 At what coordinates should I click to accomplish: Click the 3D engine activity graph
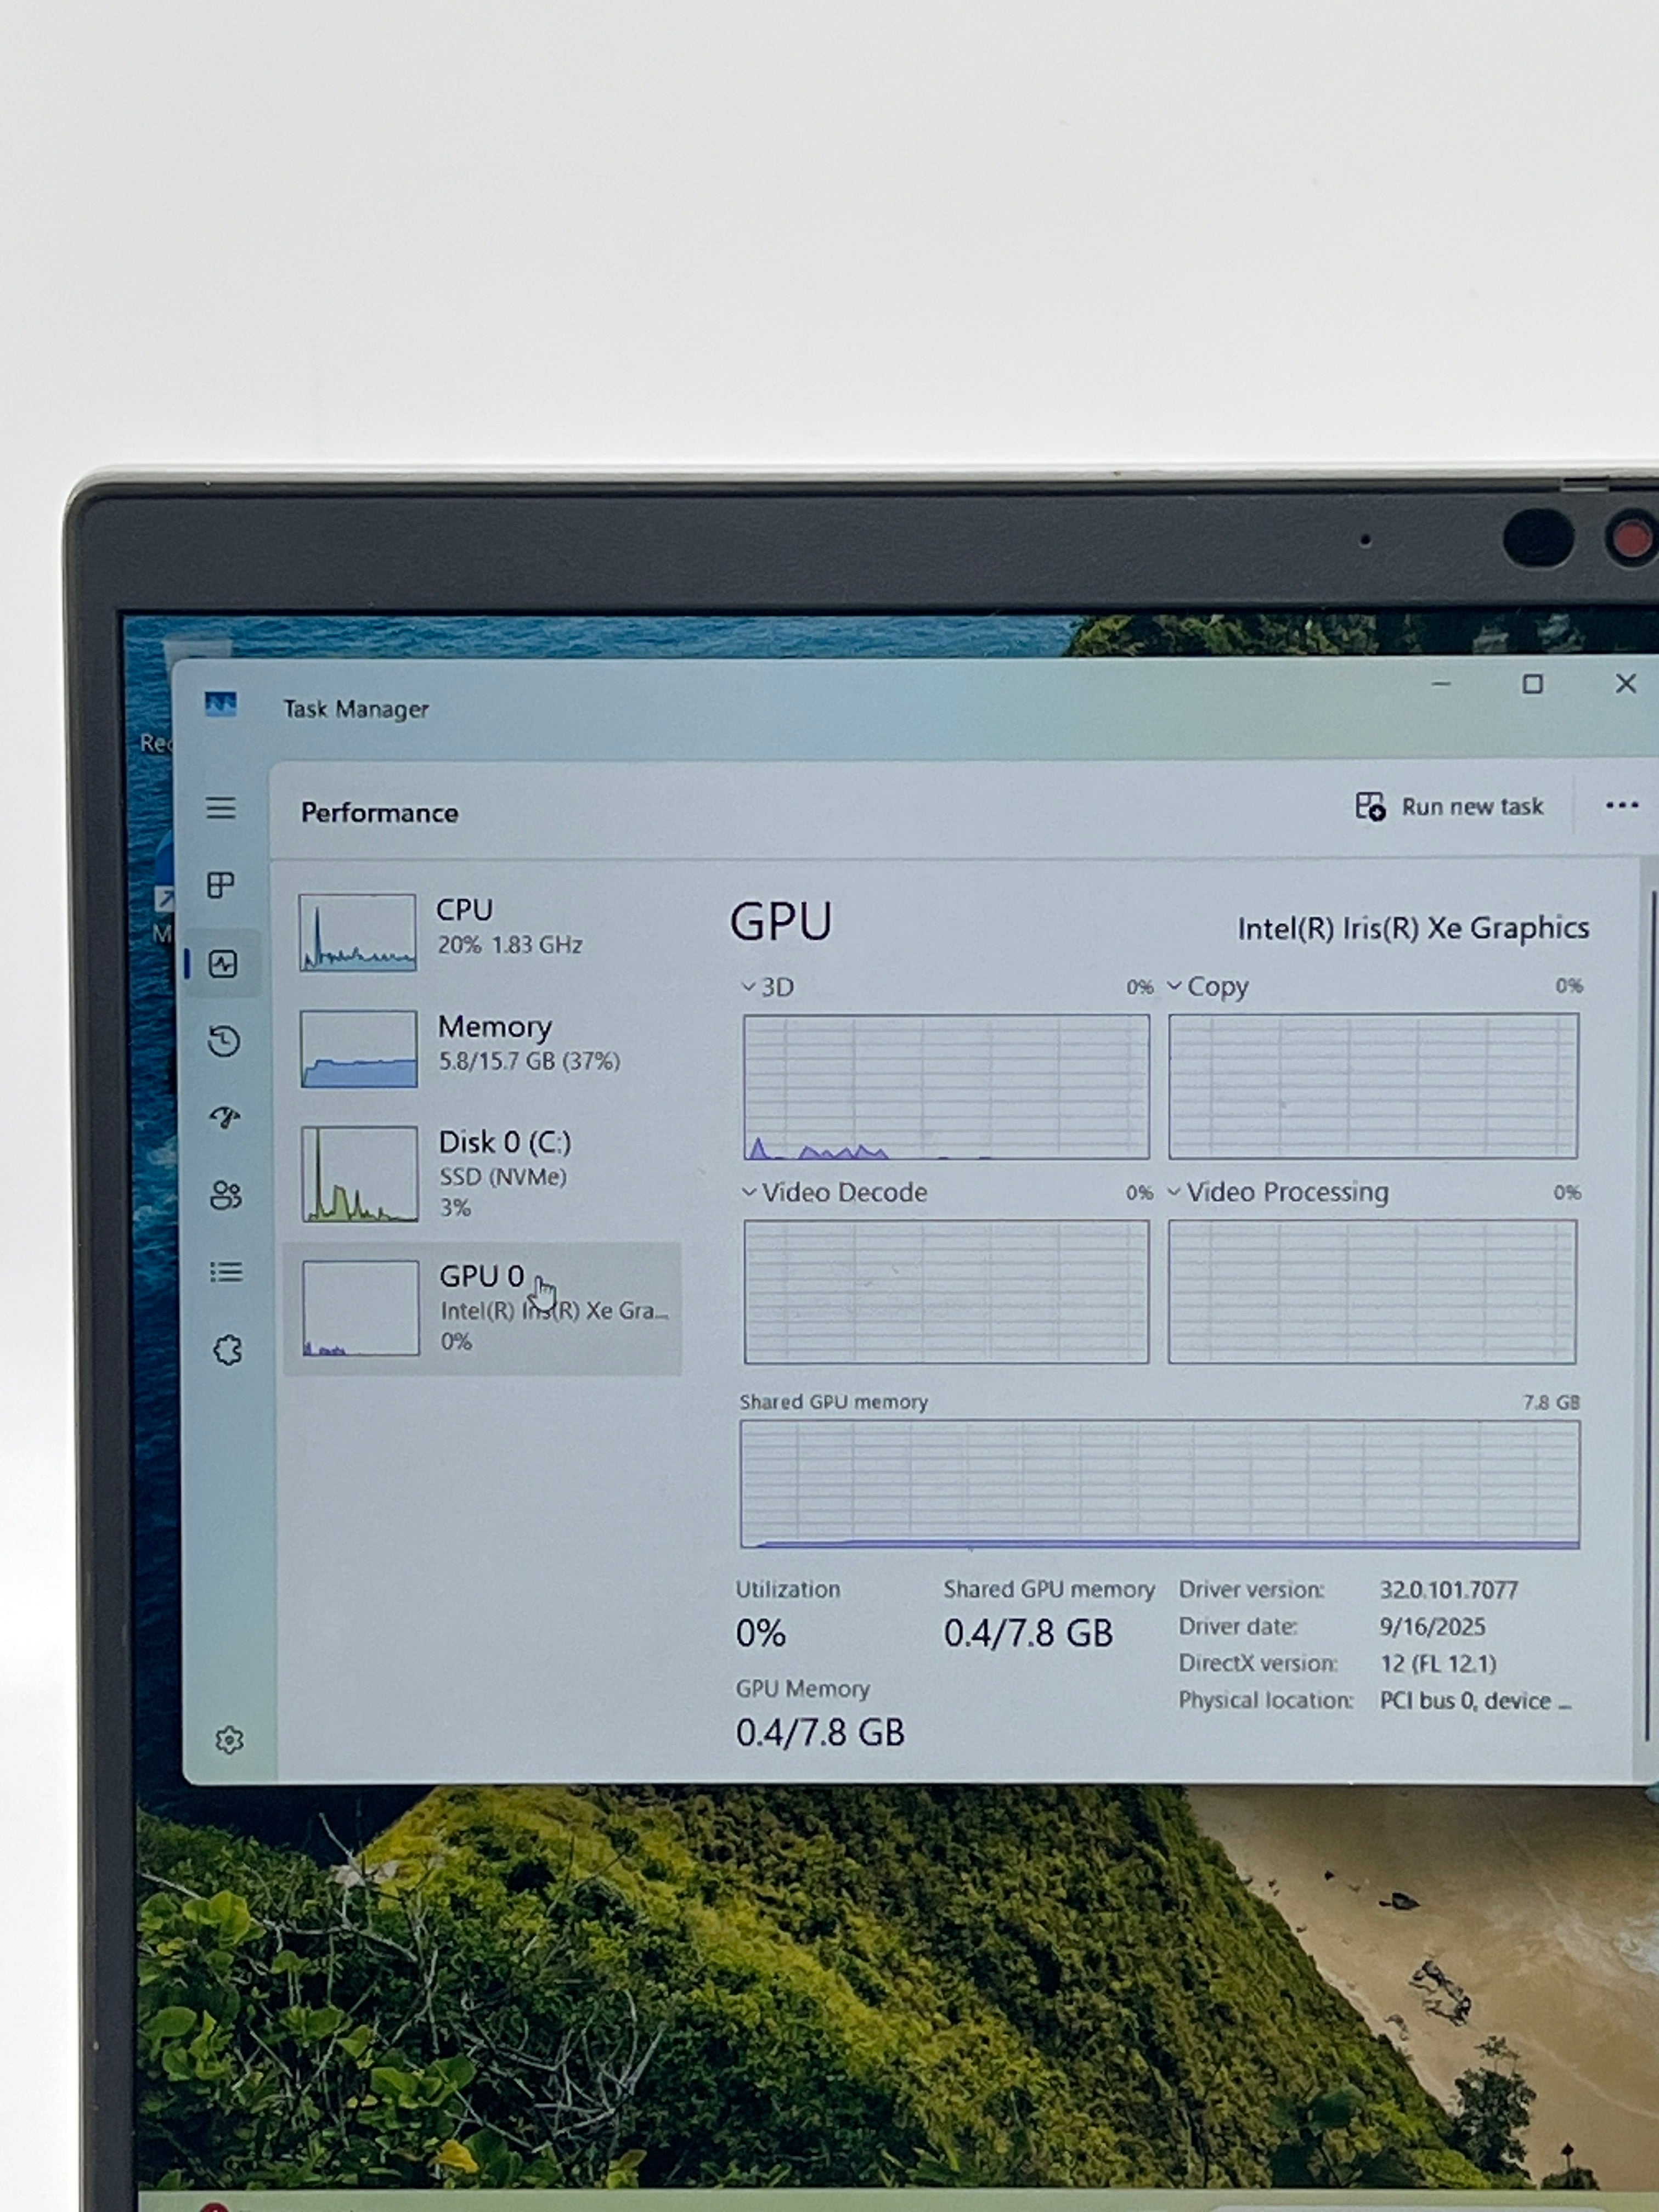click(x=946, y=1087)
